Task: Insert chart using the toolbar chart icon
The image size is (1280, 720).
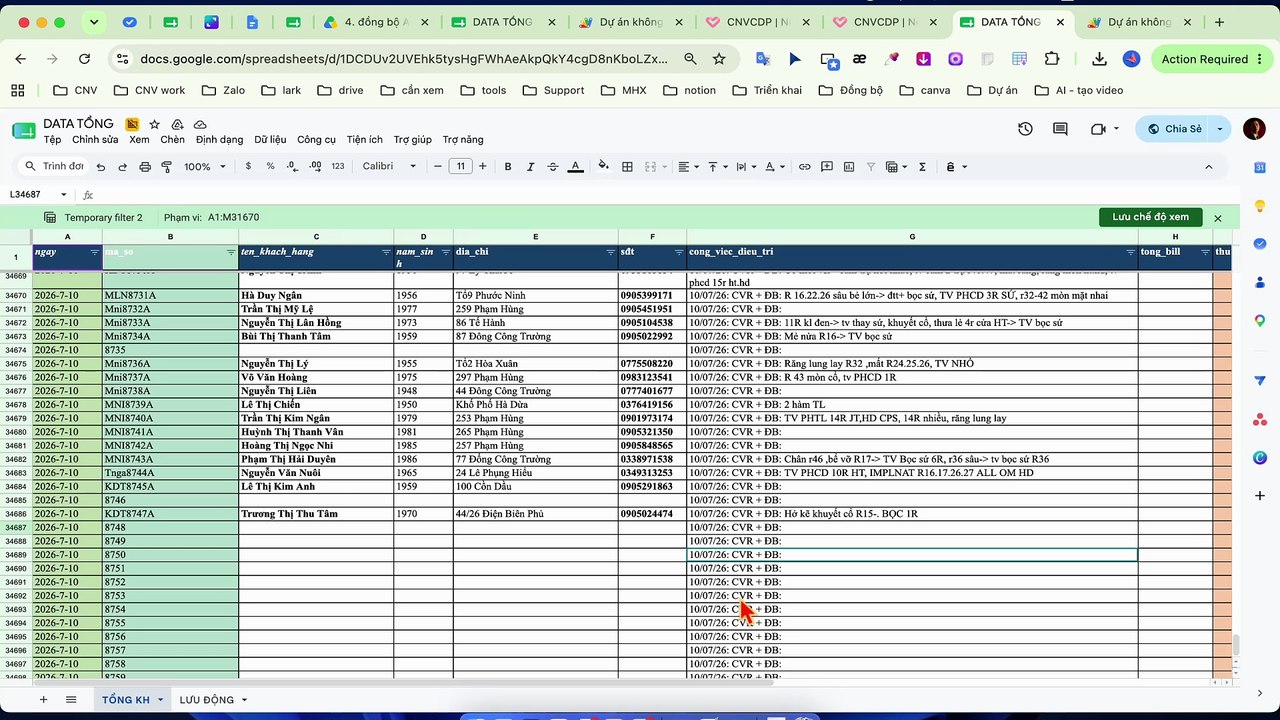Action: click(848, 167)
